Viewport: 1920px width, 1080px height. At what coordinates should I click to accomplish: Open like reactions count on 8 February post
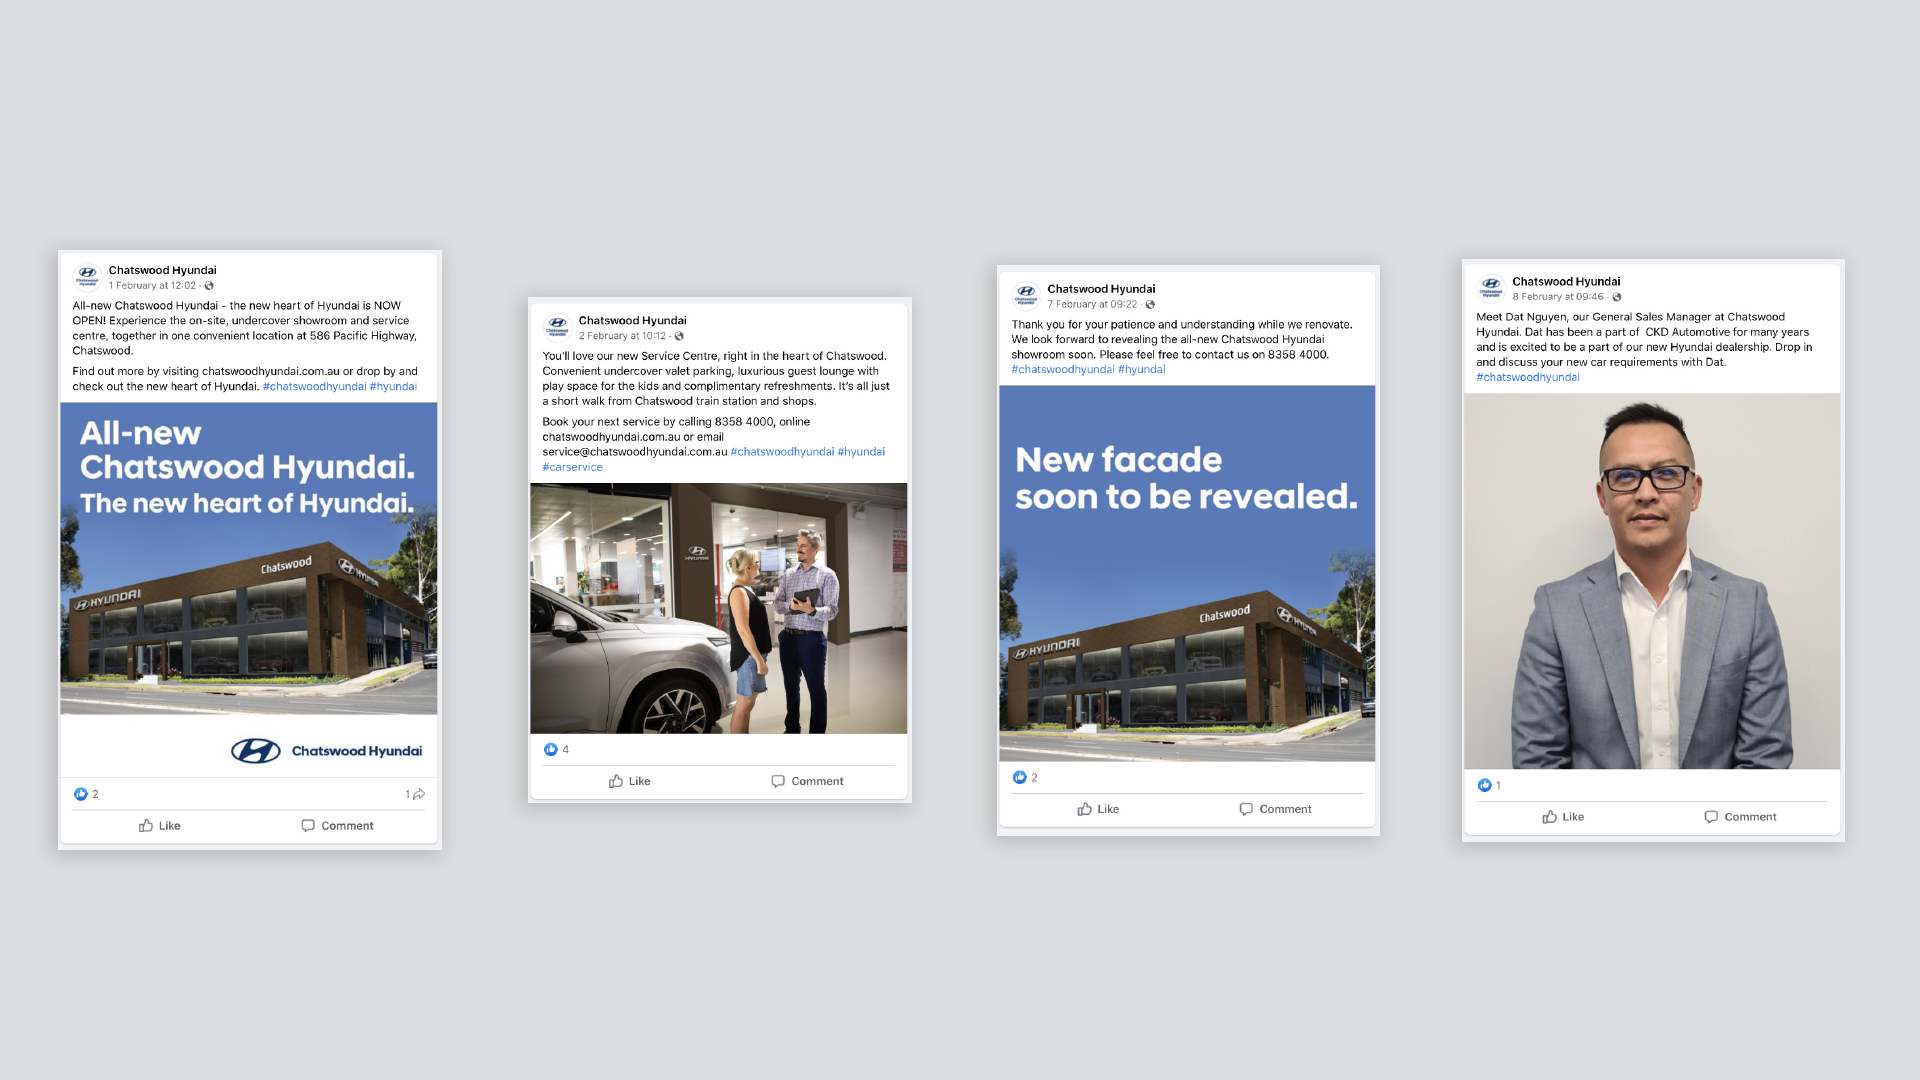pyautogui.click(x=1489, y=785)
